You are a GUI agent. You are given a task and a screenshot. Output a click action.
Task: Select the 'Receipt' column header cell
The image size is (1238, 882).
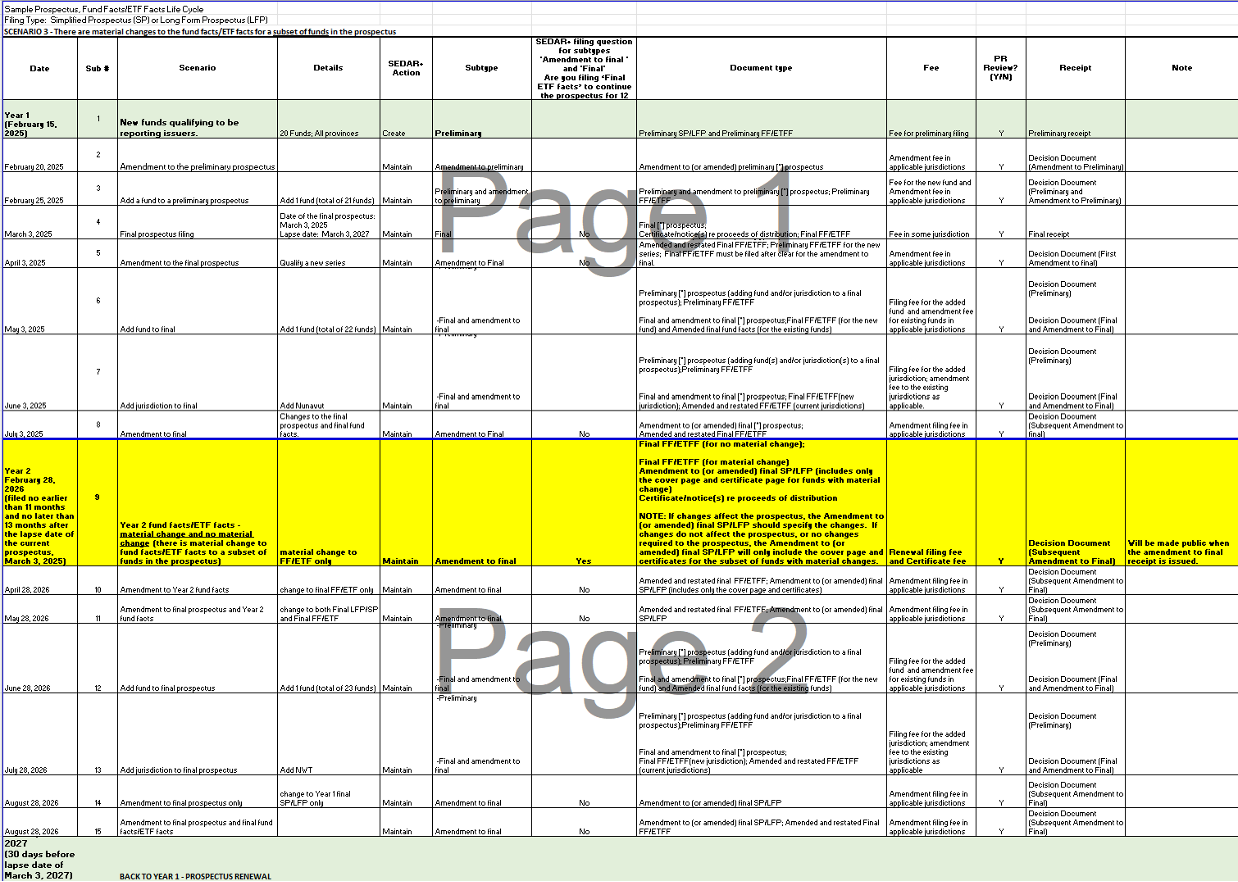pos(1075,68)
